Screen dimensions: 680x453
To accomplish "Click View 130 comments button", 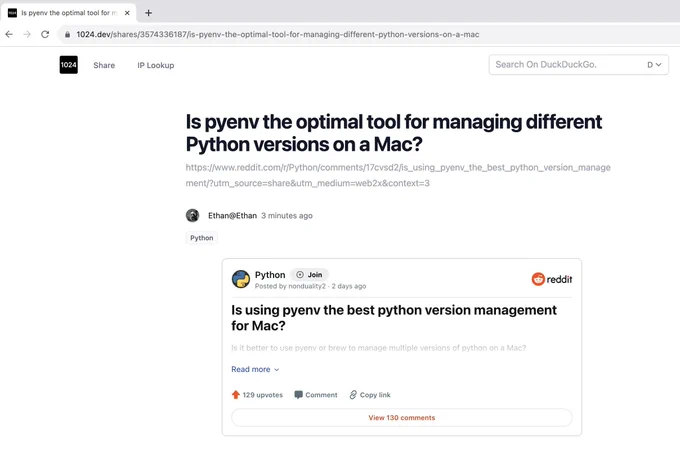I will [402, 417].
